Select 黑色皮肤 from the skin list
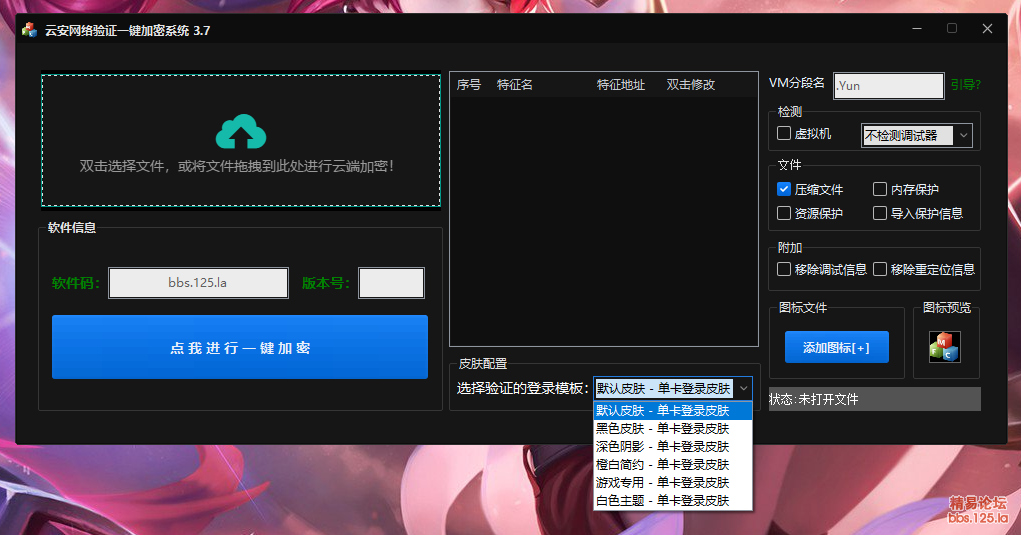1021x535 pixels. tap(662, 428)
